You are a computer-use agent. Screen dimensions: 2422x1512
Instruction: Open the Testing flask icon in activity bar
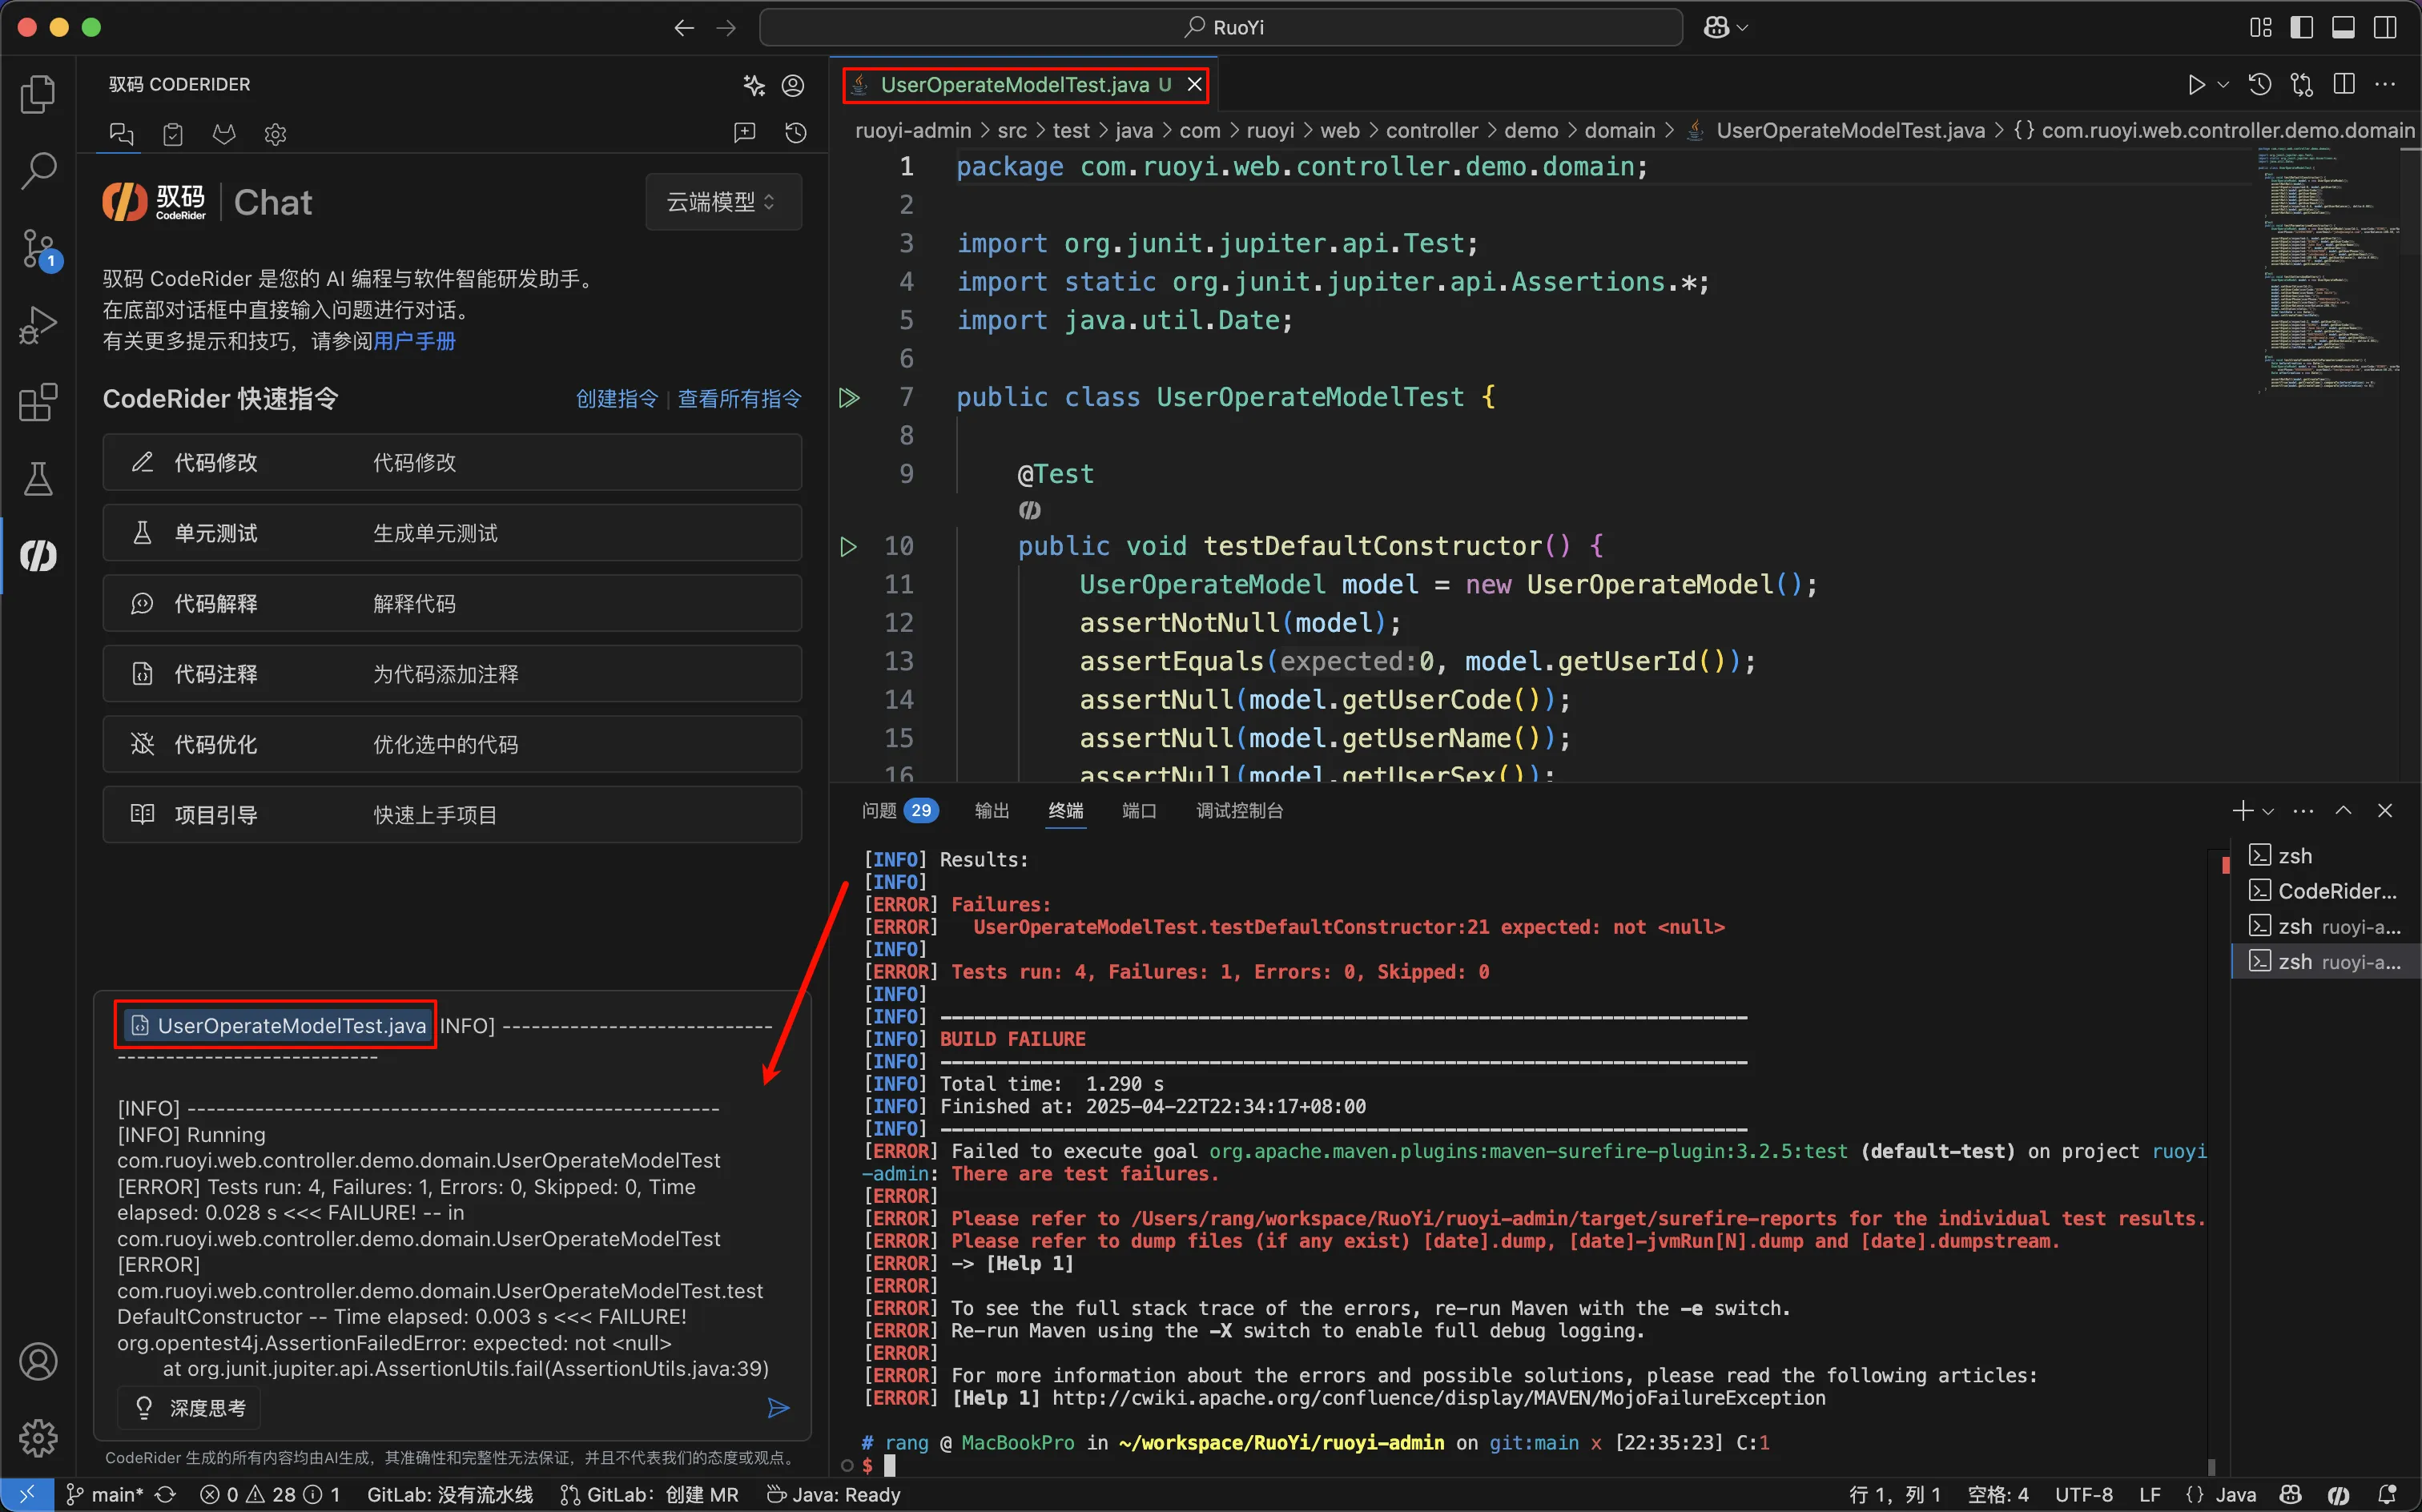pos(38,480)
